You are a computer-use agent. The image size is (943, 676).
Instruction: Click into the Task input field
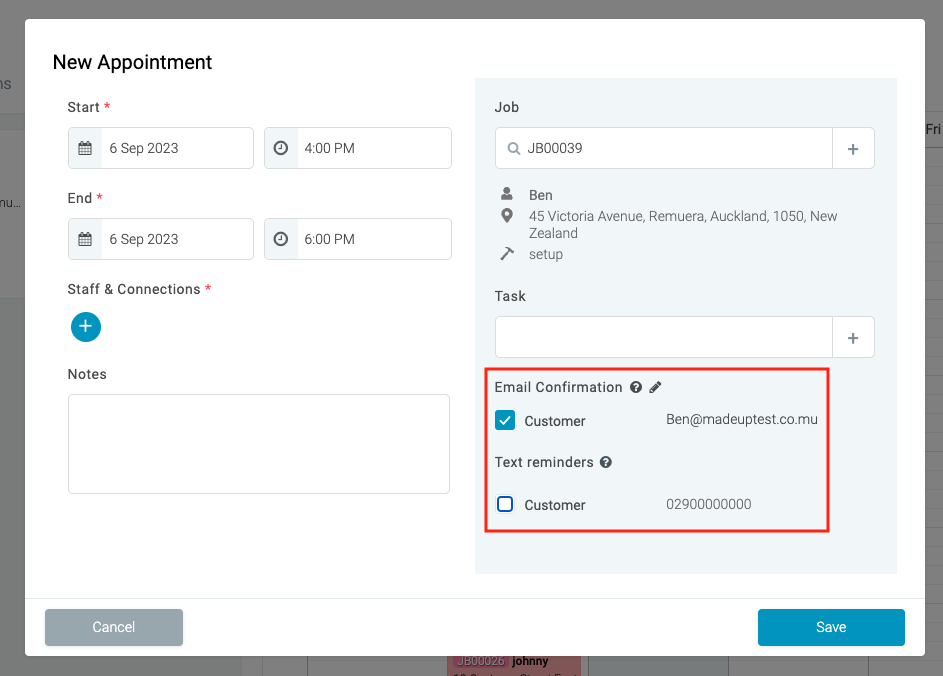[663, 337]
